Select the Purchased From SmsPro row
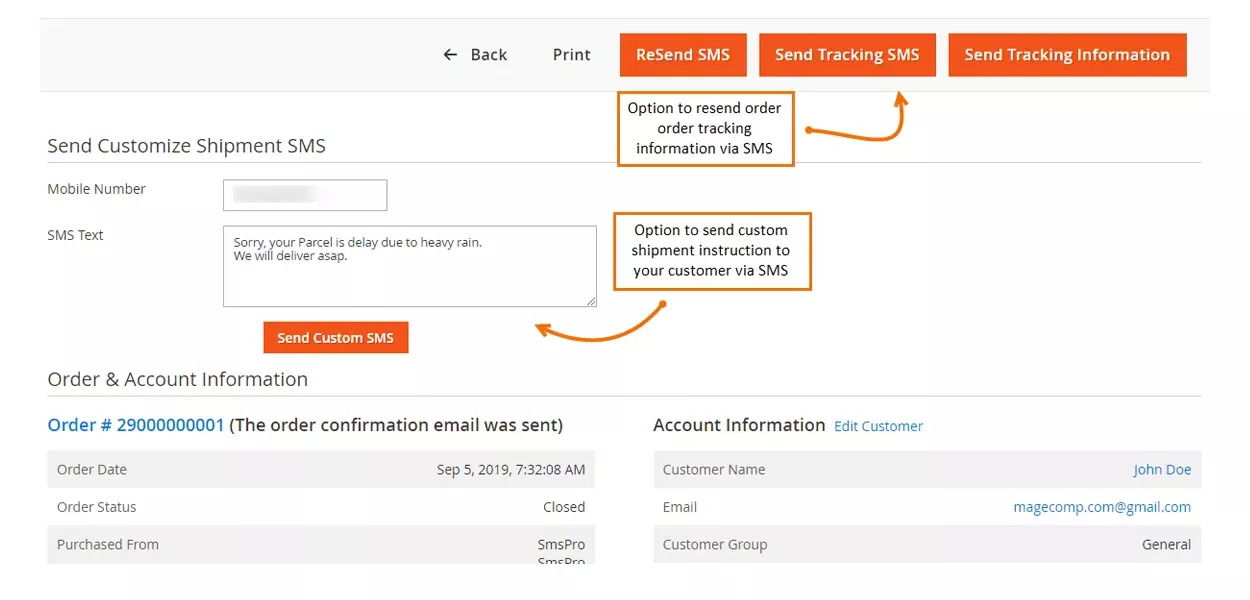 click(x=322, y=544)
